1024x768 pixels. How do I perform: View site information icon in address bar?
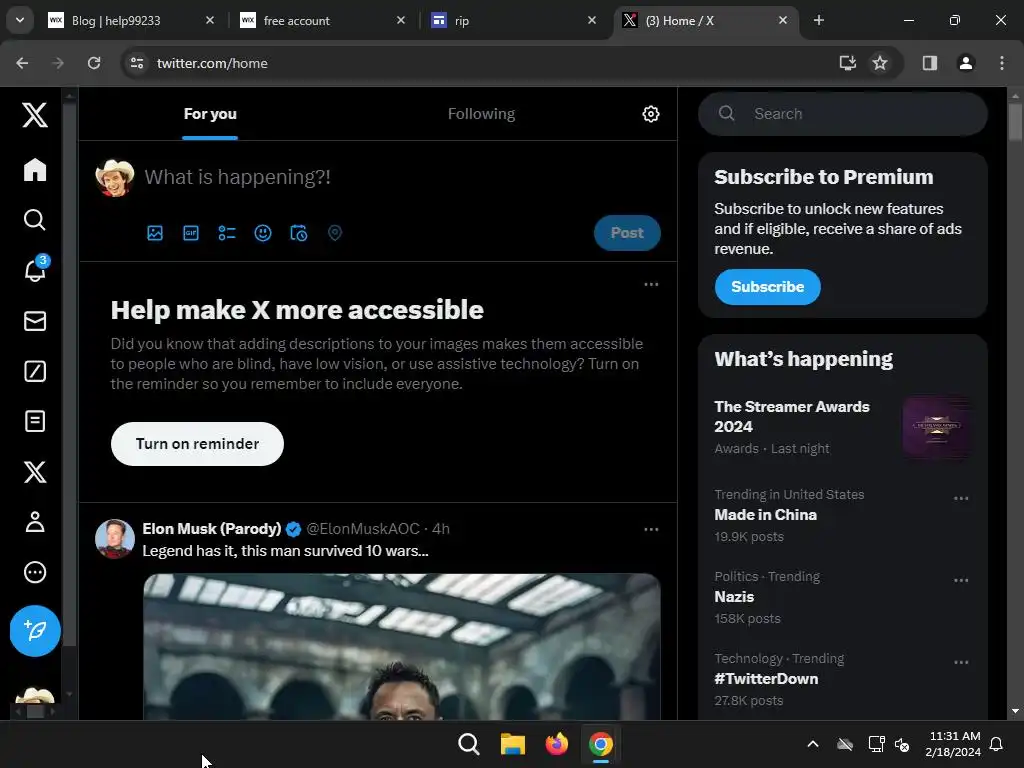point(137,63)
